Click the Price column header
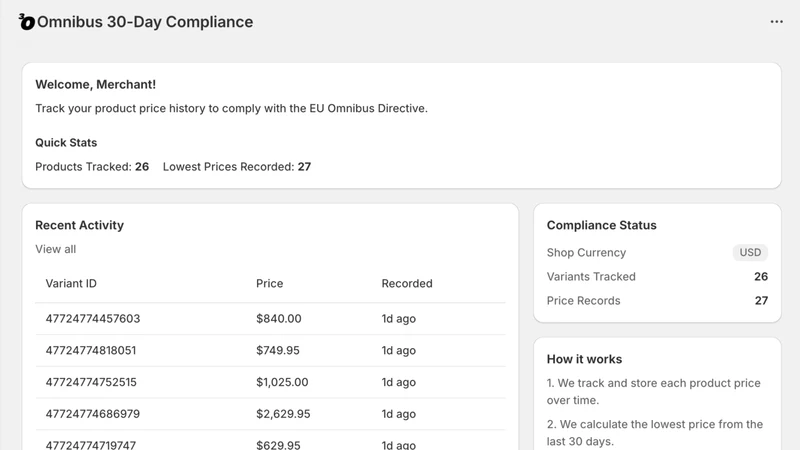 [x=269, y=283]
